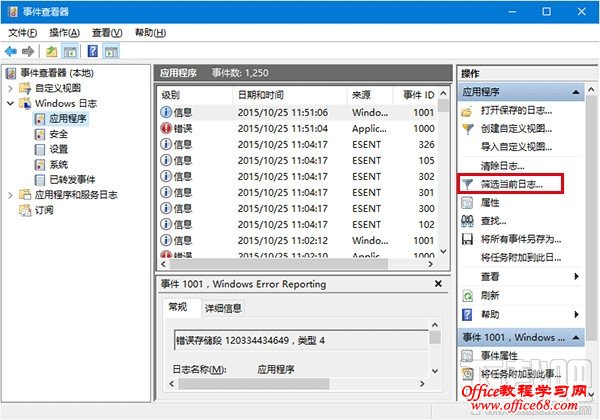Switch to the 常规 tab
This screenshot has height=420, width=600.
tap(179, 307)
